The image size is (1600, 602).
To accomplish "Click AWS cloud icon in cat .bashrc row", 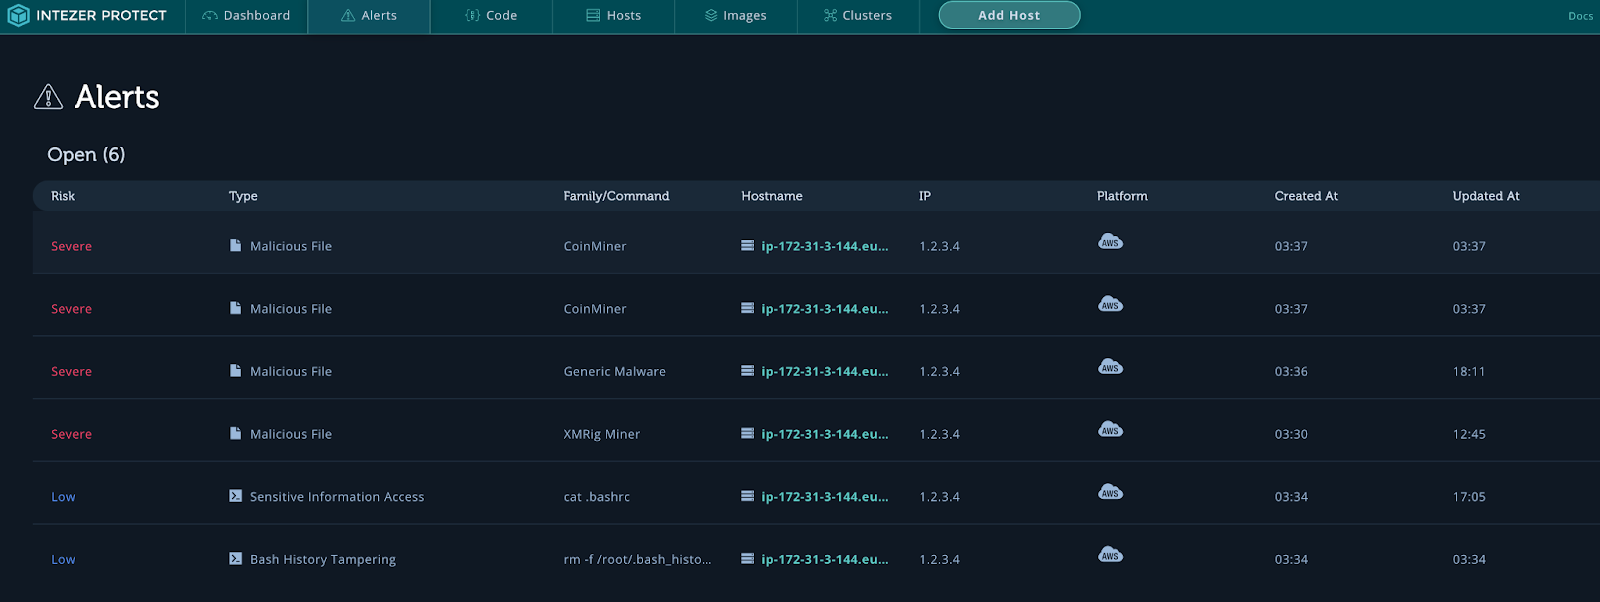I will [x=1110, y=492].
